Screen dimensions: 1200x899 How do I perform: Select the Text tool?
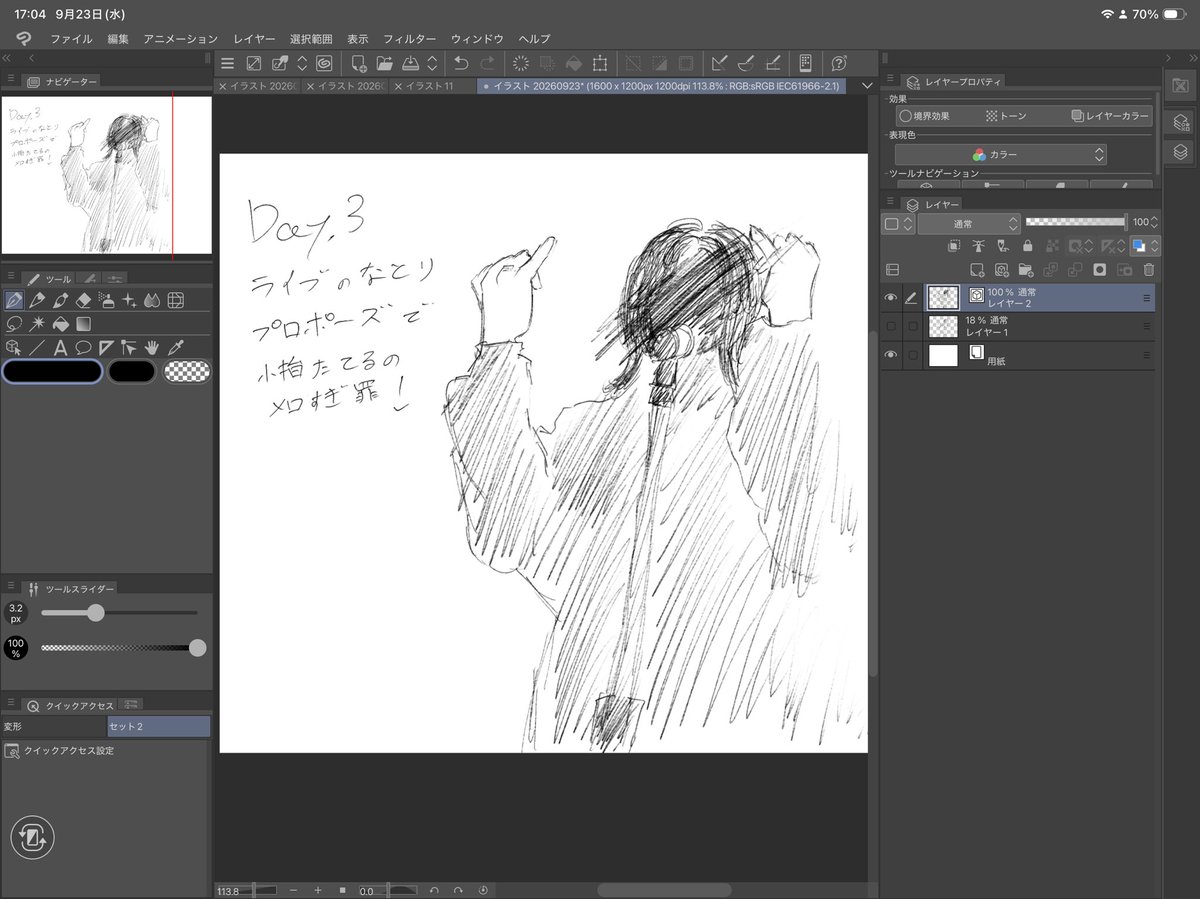[61, 348]
